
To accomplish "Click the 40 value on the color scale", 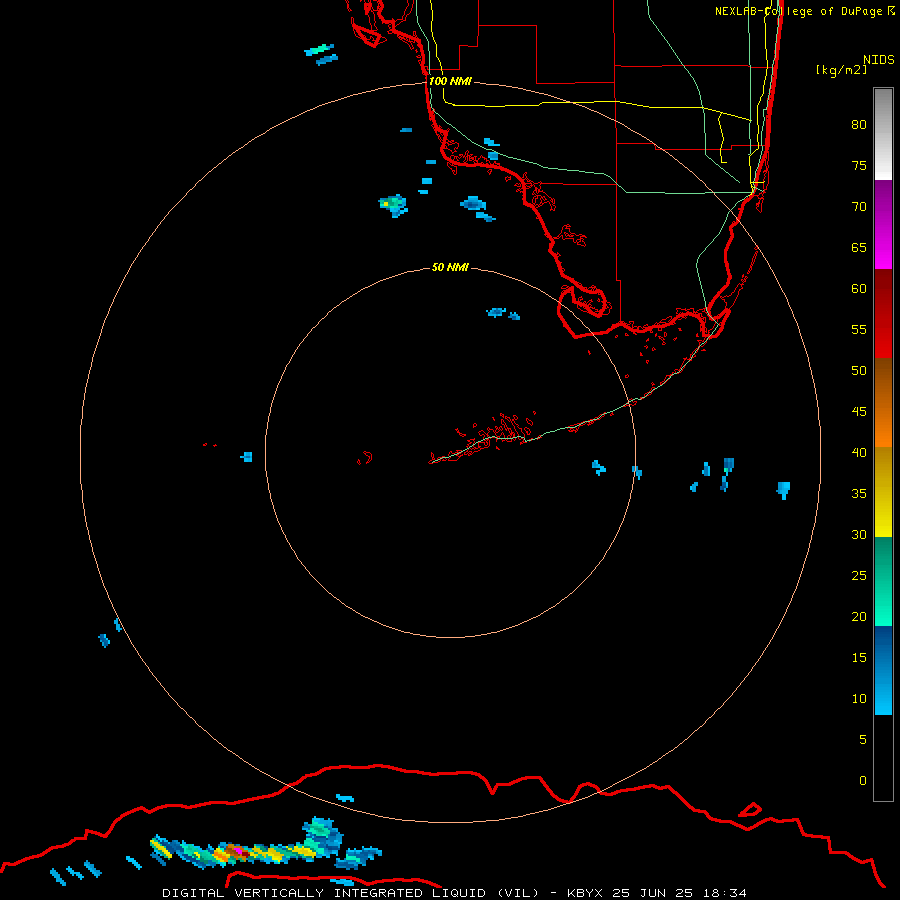I will (x=859, y=453).
